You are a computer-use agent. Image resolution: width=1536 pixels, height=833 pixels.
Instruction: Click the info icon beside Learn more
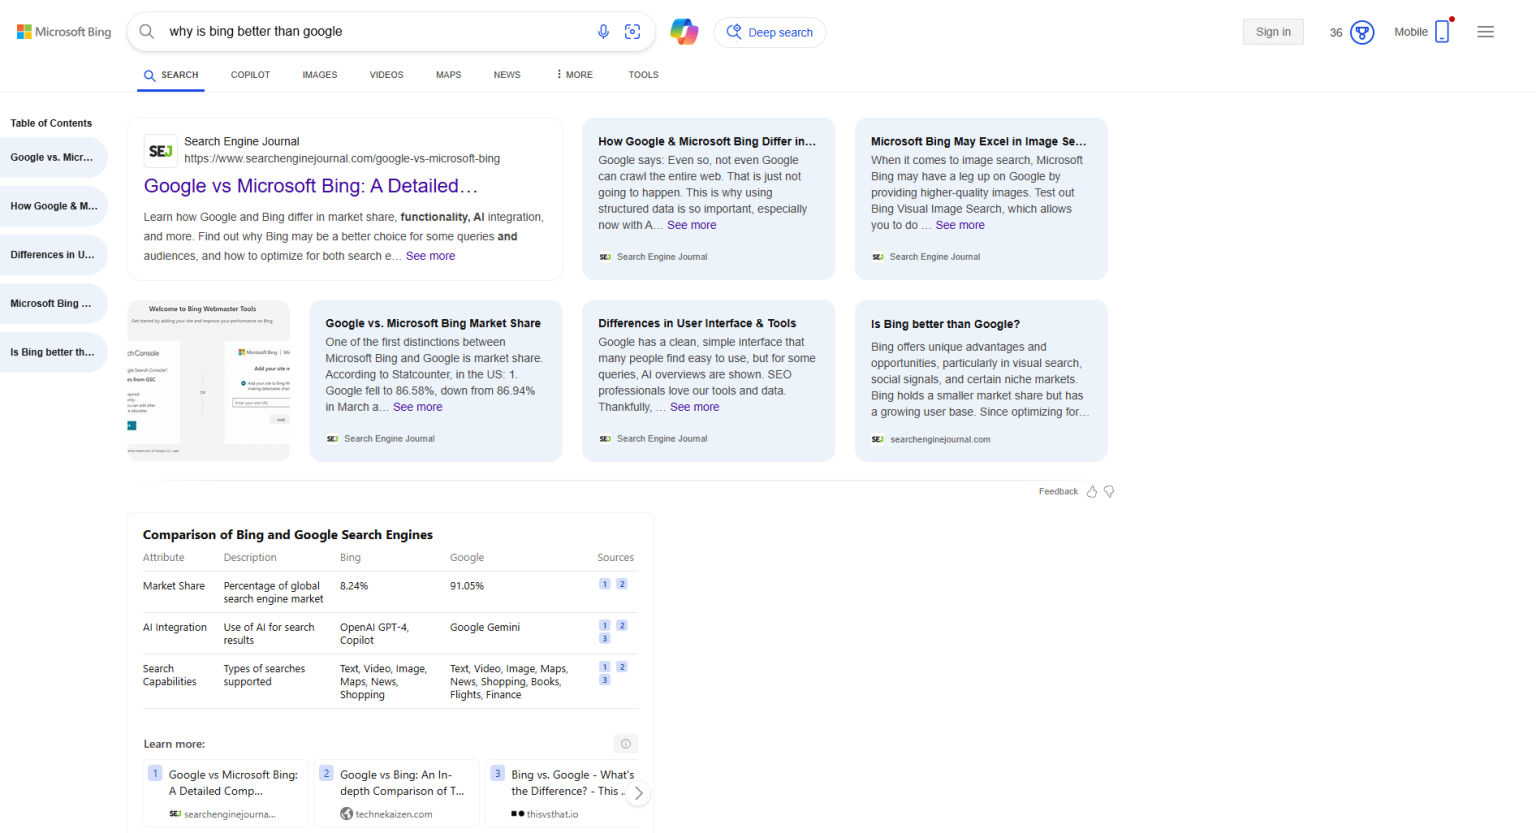pyautogui.click(x=626, y=744)
